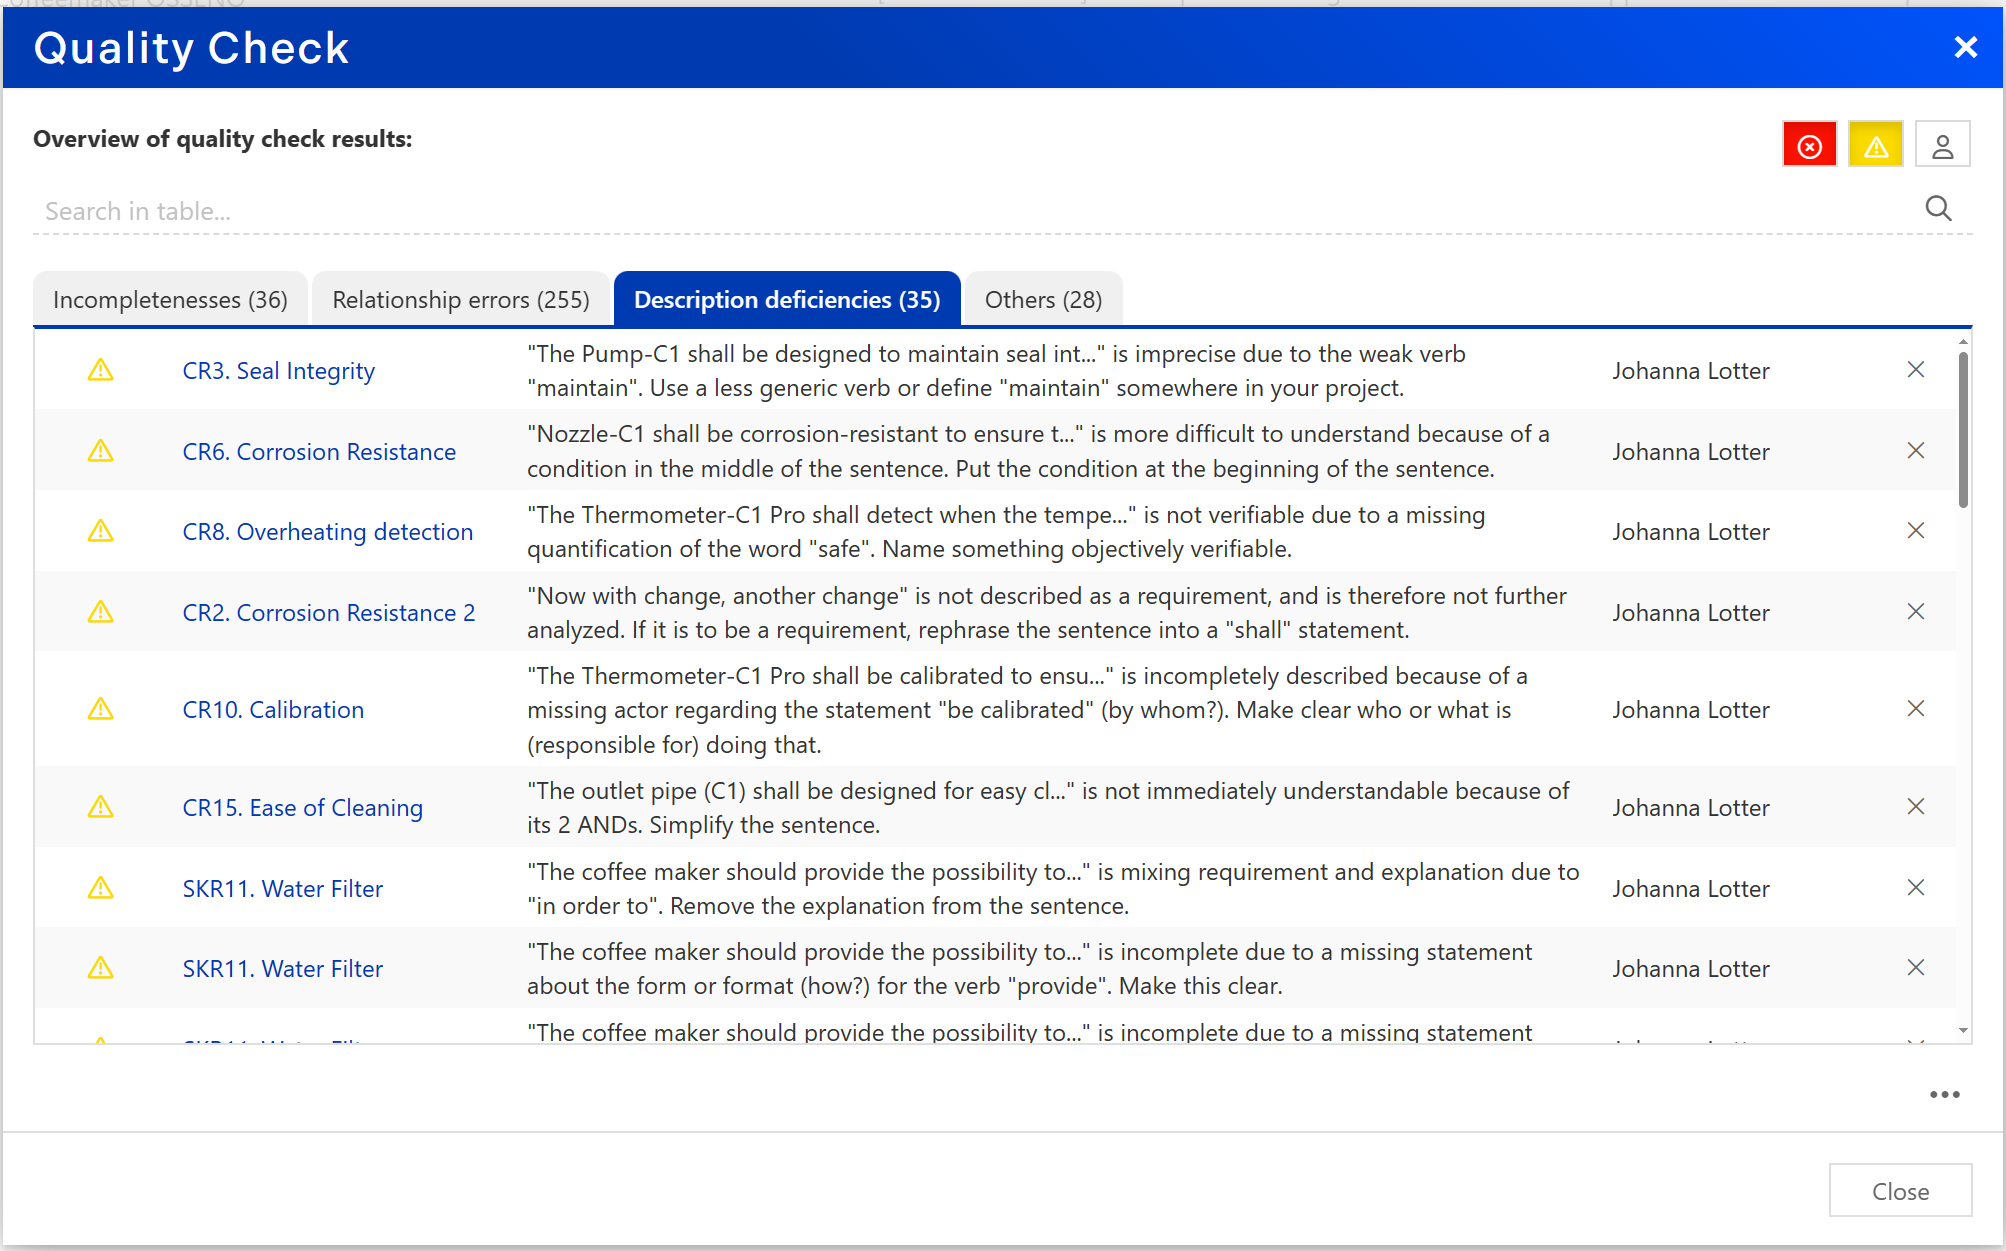The width and height of the screenshot is (2006, 1251).
Task: Dismiss the CR3 Seal Integrity finding
Action: [1915, 370]
